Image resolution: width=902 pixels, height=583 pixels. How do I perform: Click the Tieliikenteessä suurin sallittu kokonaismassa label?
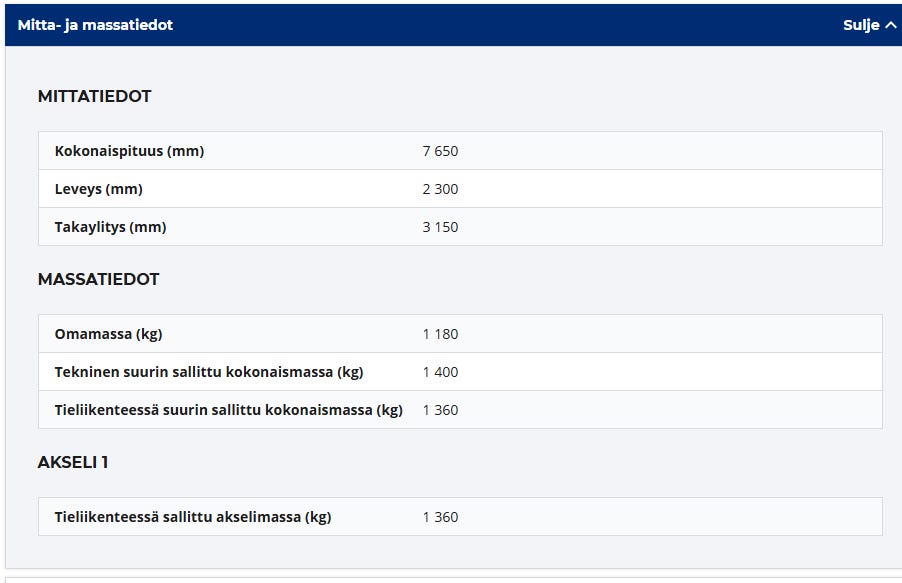coord(228,410)
